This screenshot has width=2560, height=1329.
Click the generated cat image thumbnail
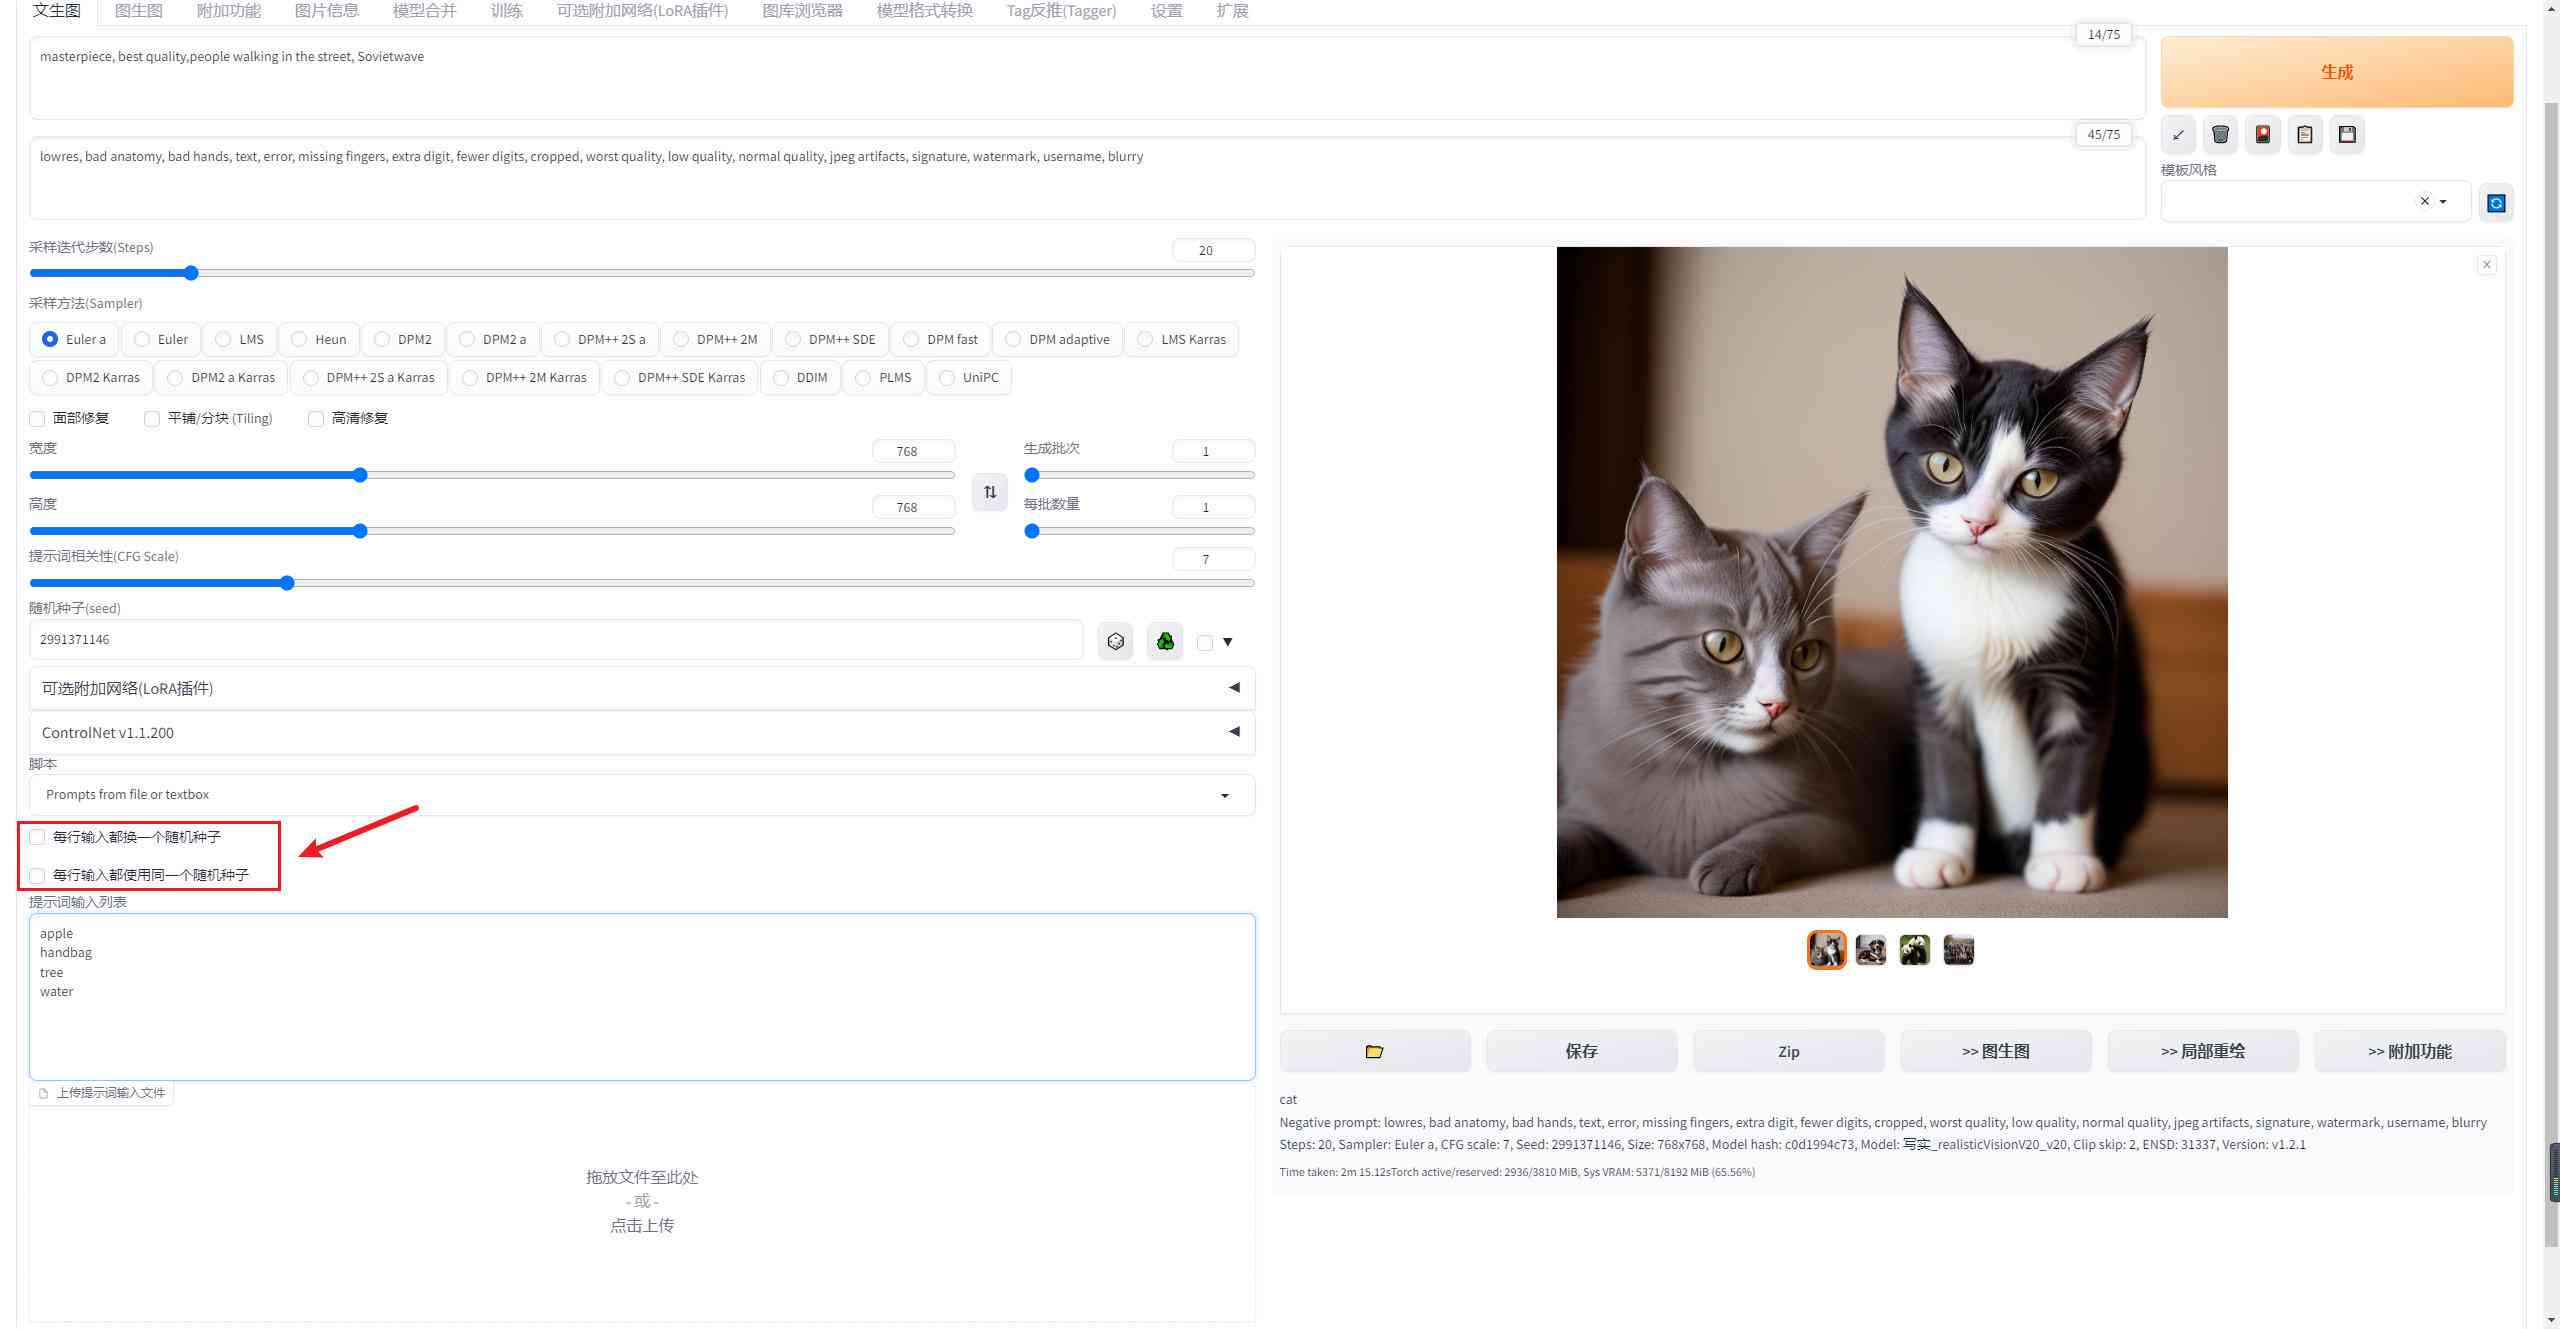[1825, 950]
